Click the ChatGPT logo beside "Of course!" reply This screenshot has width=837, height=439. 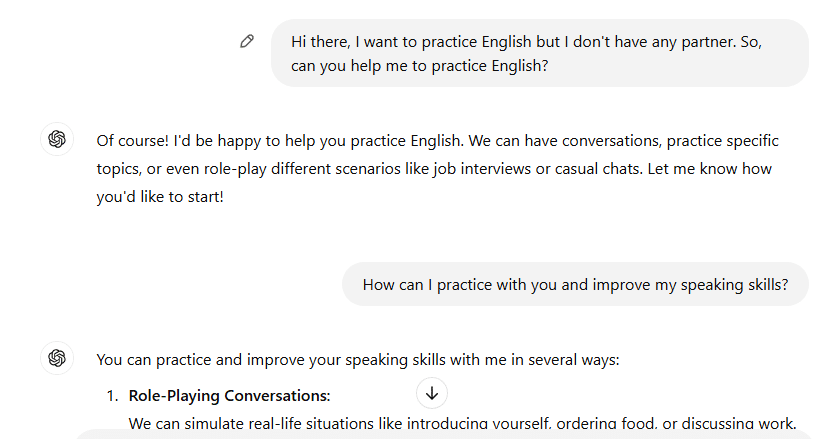pos(57,140)
